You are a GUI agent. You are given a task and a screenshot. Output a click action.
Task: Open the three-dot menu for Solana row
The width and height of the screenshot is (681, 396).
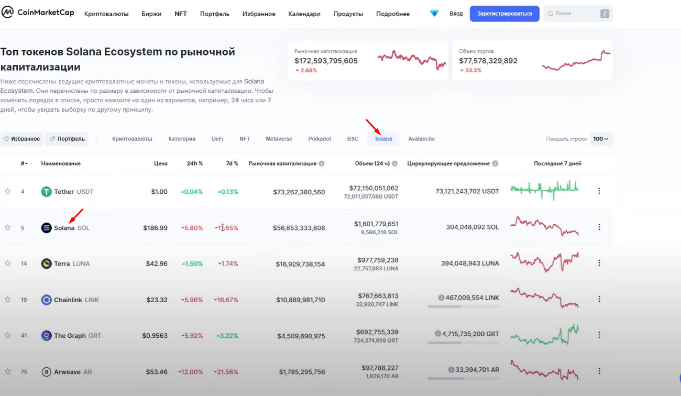tap(599, 227)
